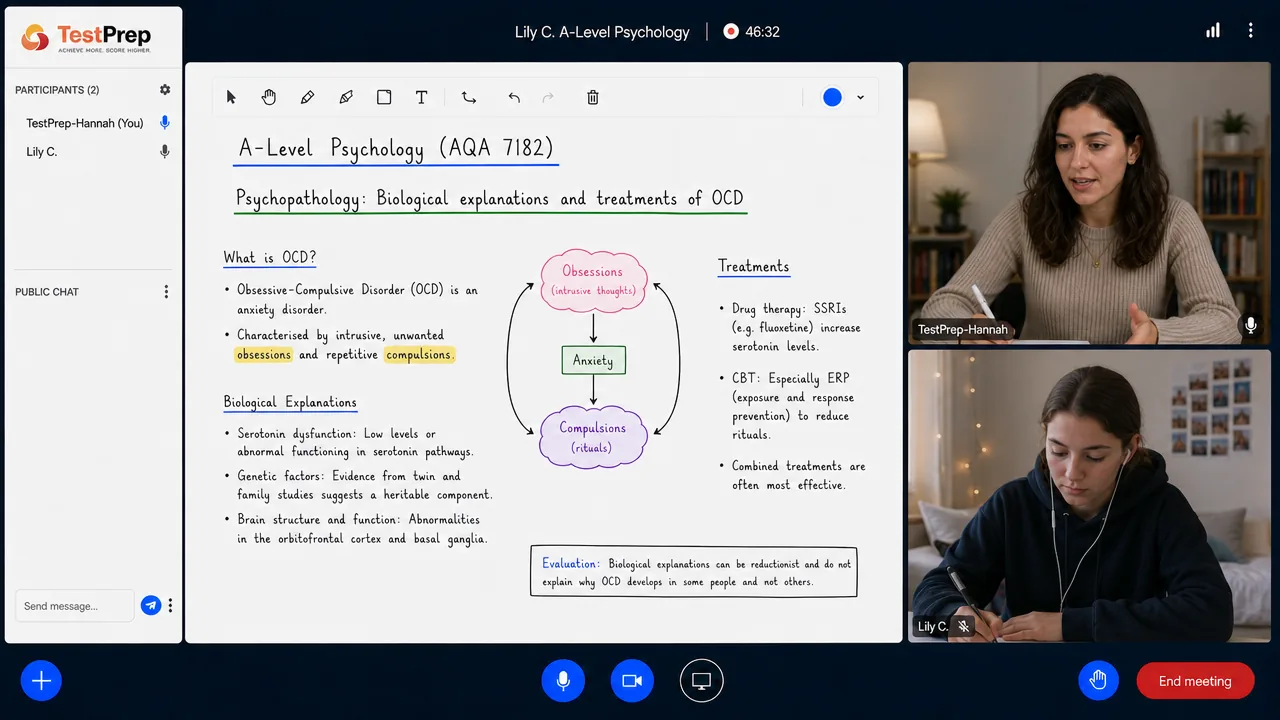
Task: Click the Compulsions cloud shape
Action: click(593, 436)
